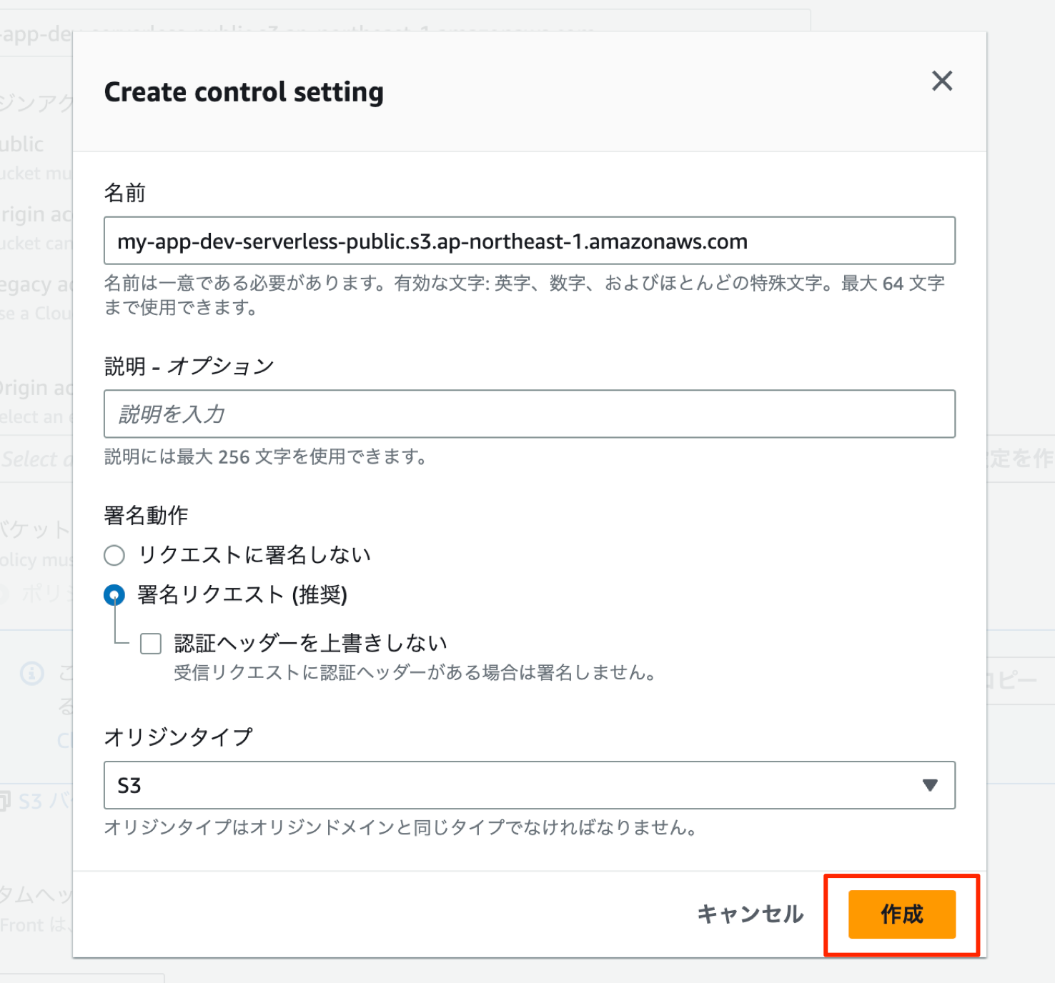Click the 説明を入力 description field
The height and width of the screenshot is (983, 1055).
(x=530, y=414)
